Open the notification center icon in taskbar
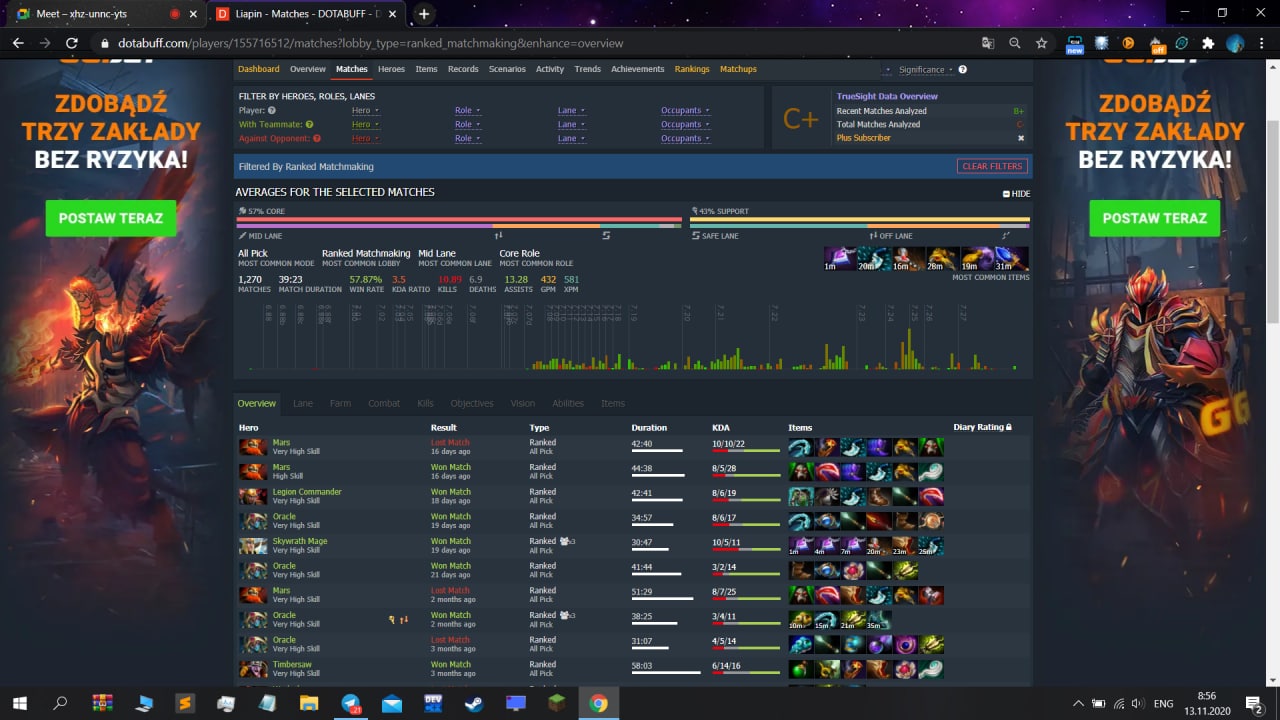The image size is (1280, 720). pyautogui.click(x=1253, y=703)
